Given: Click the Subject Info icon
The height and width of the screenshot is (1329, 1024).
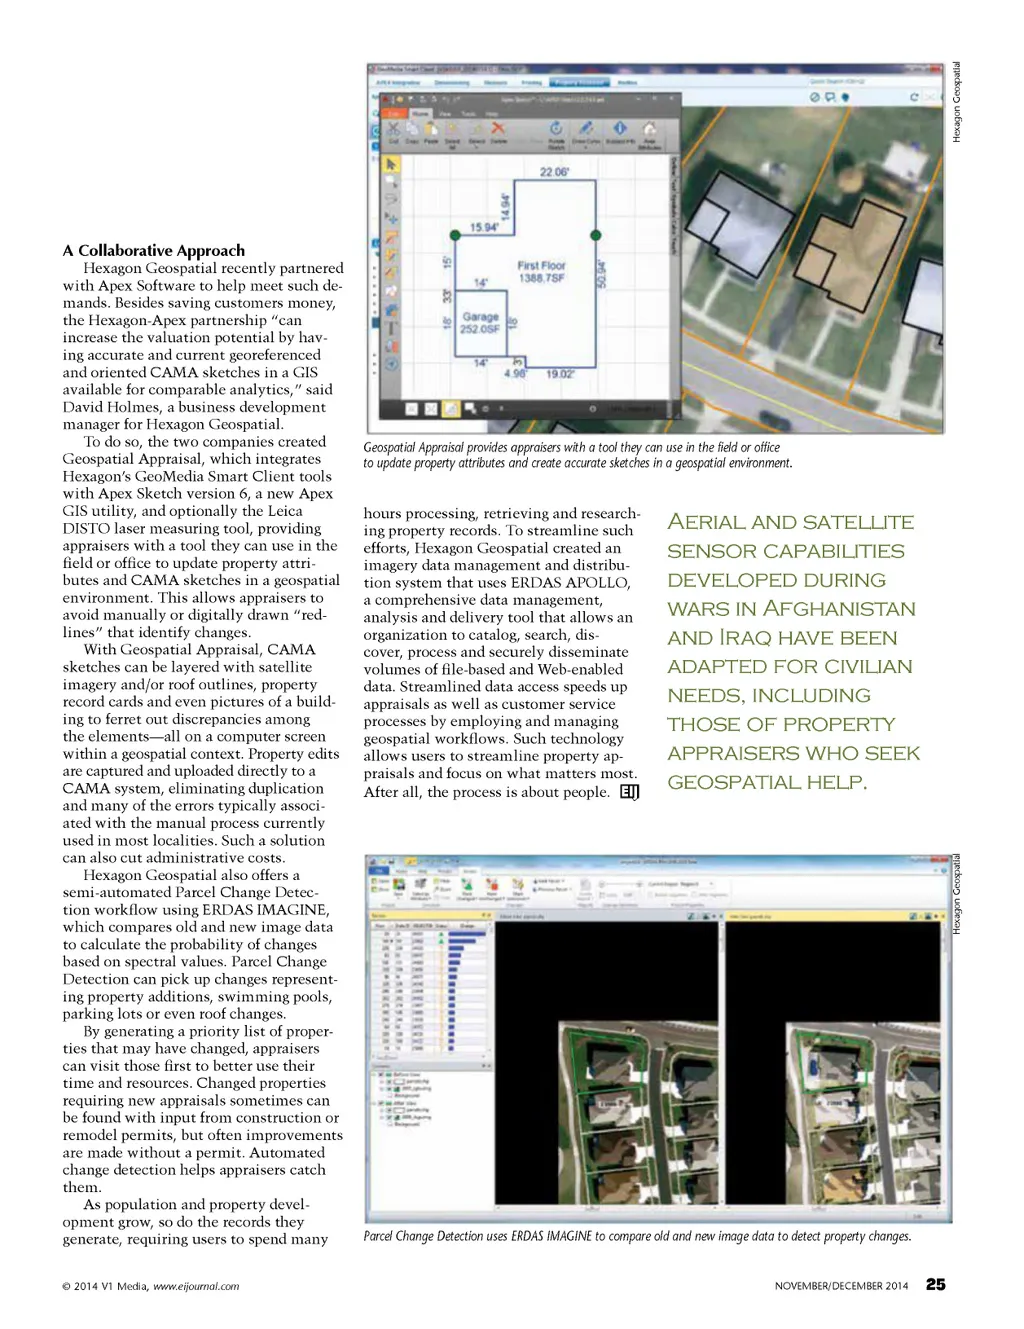Looking at the screenshot, I should pyautogui.click(x=619, y=129).
